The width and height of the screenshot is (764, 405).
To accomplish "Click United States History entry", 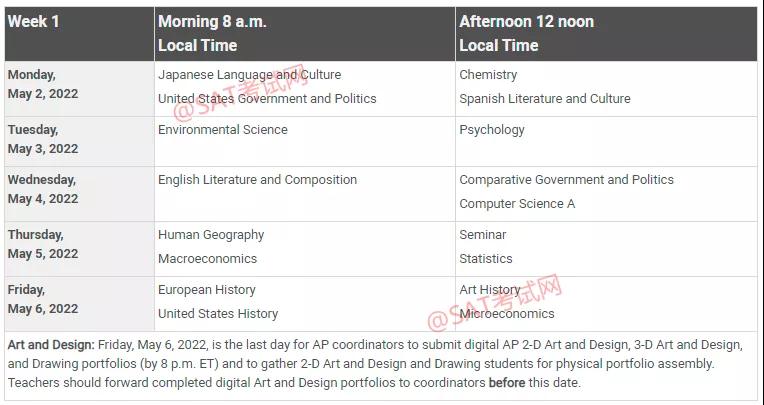I will pyautogui.click(x=218, y=314).
